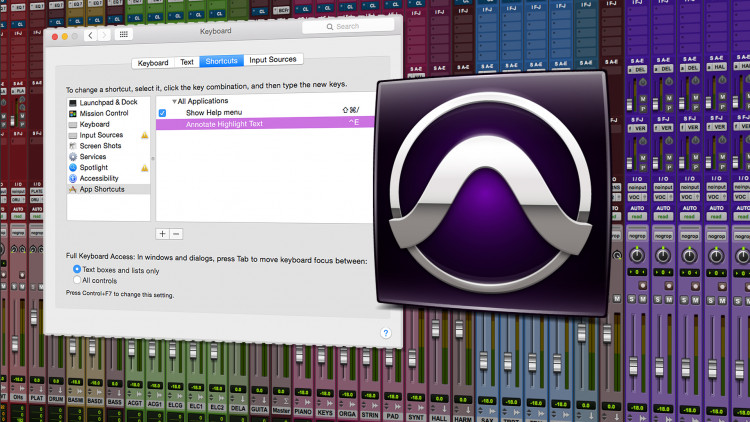Screen dimensions: 750x422
Task: Remove the shortcut with the minus button
Action: (x=176, y=234)
